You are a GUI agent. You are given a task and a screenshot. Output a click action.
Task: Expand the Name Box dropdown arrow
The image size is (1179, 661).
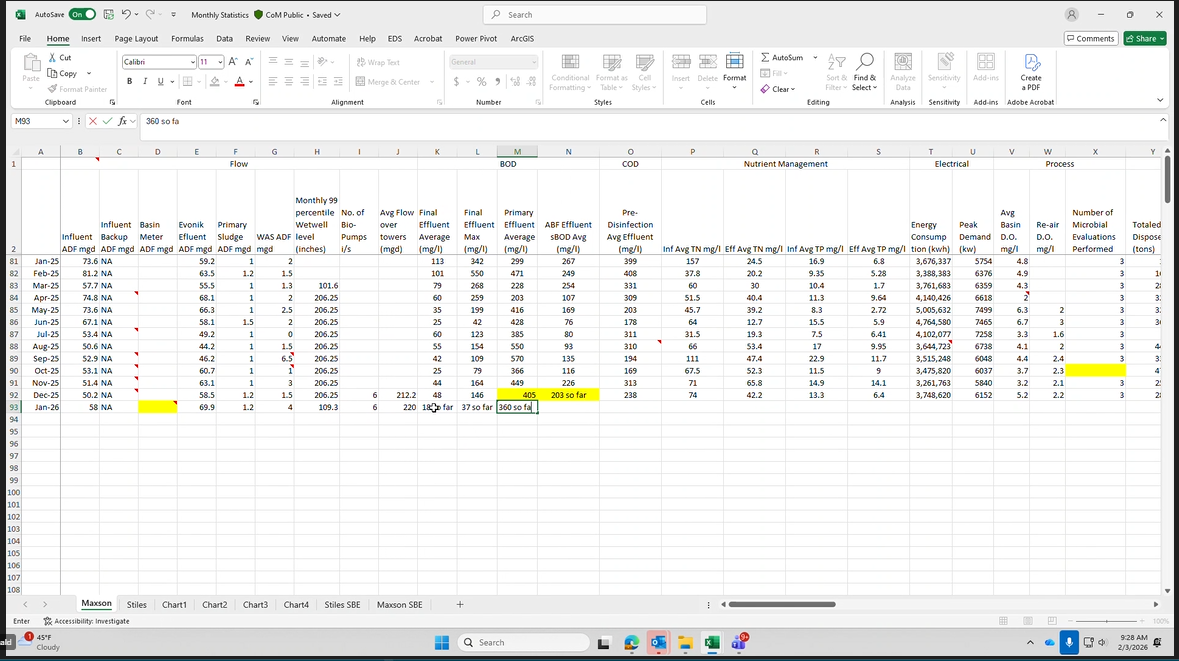[x=66, y=121]
